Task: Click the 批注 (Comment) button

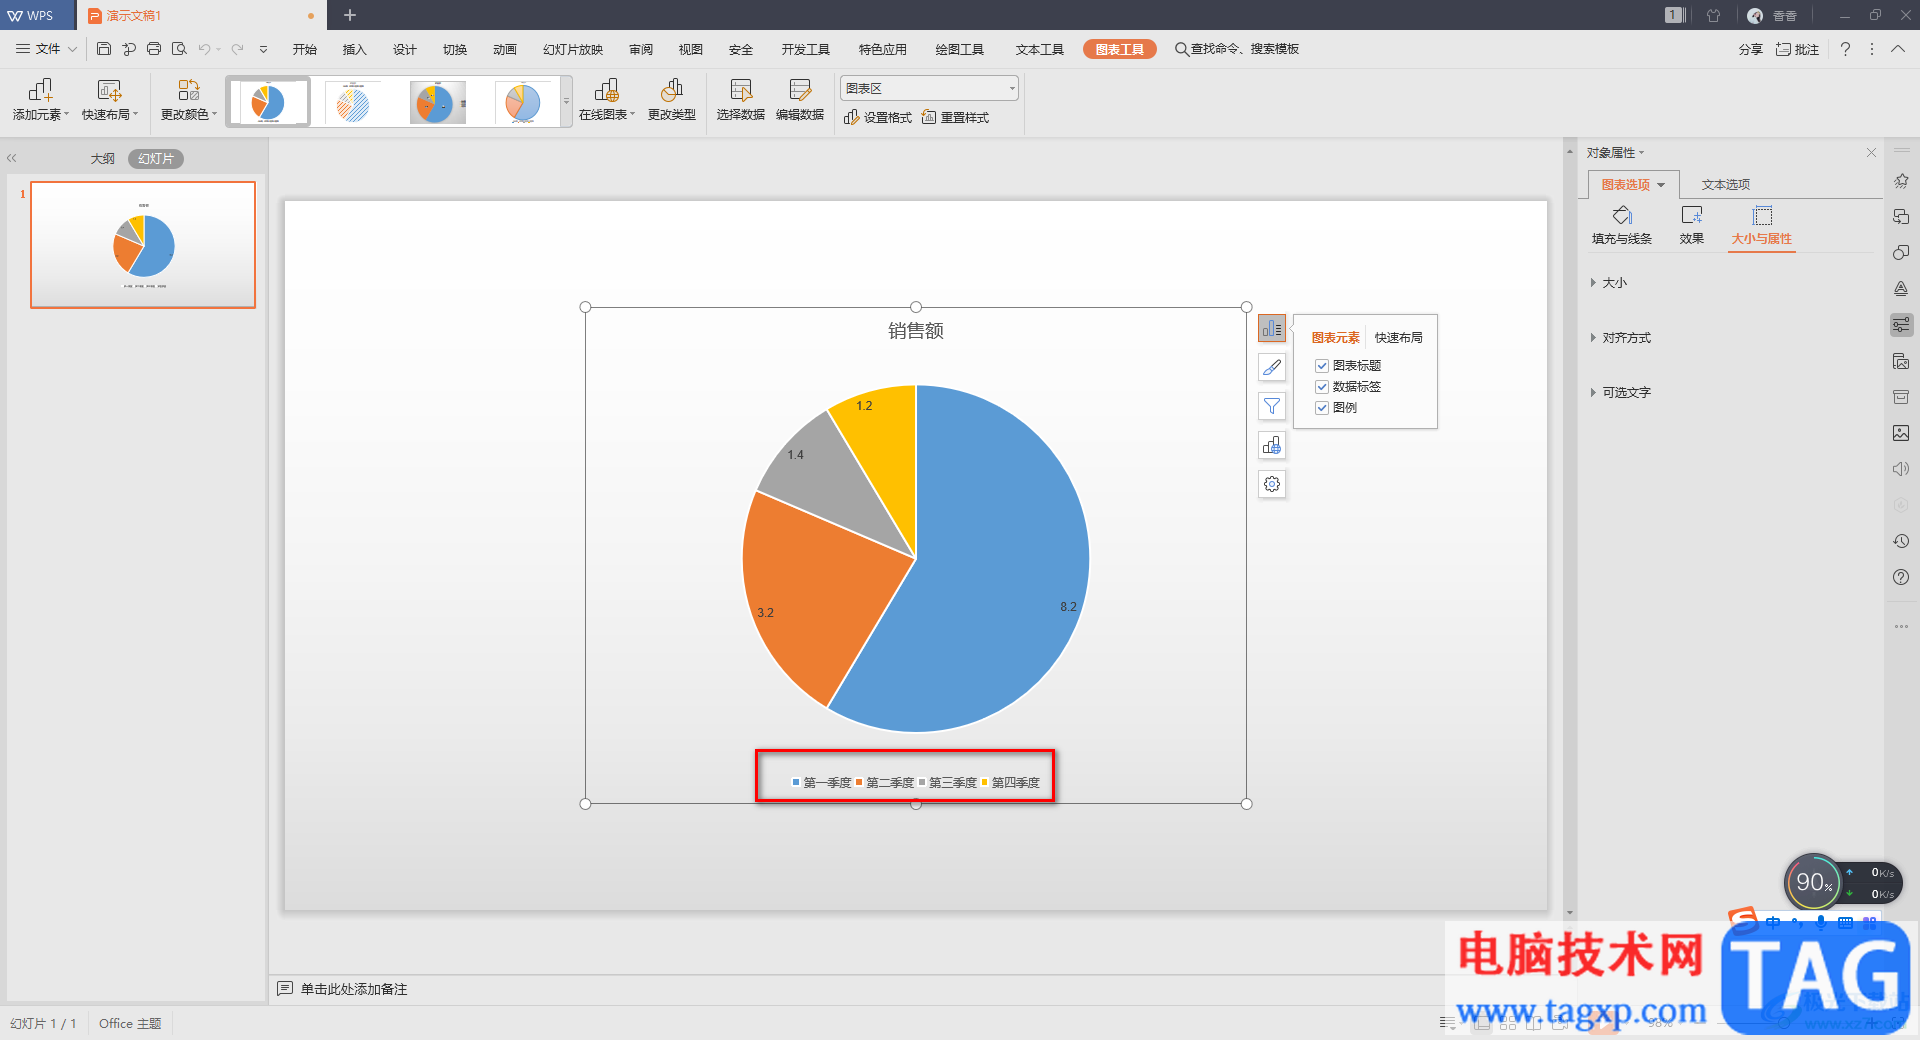Action: click(1797, 49)
